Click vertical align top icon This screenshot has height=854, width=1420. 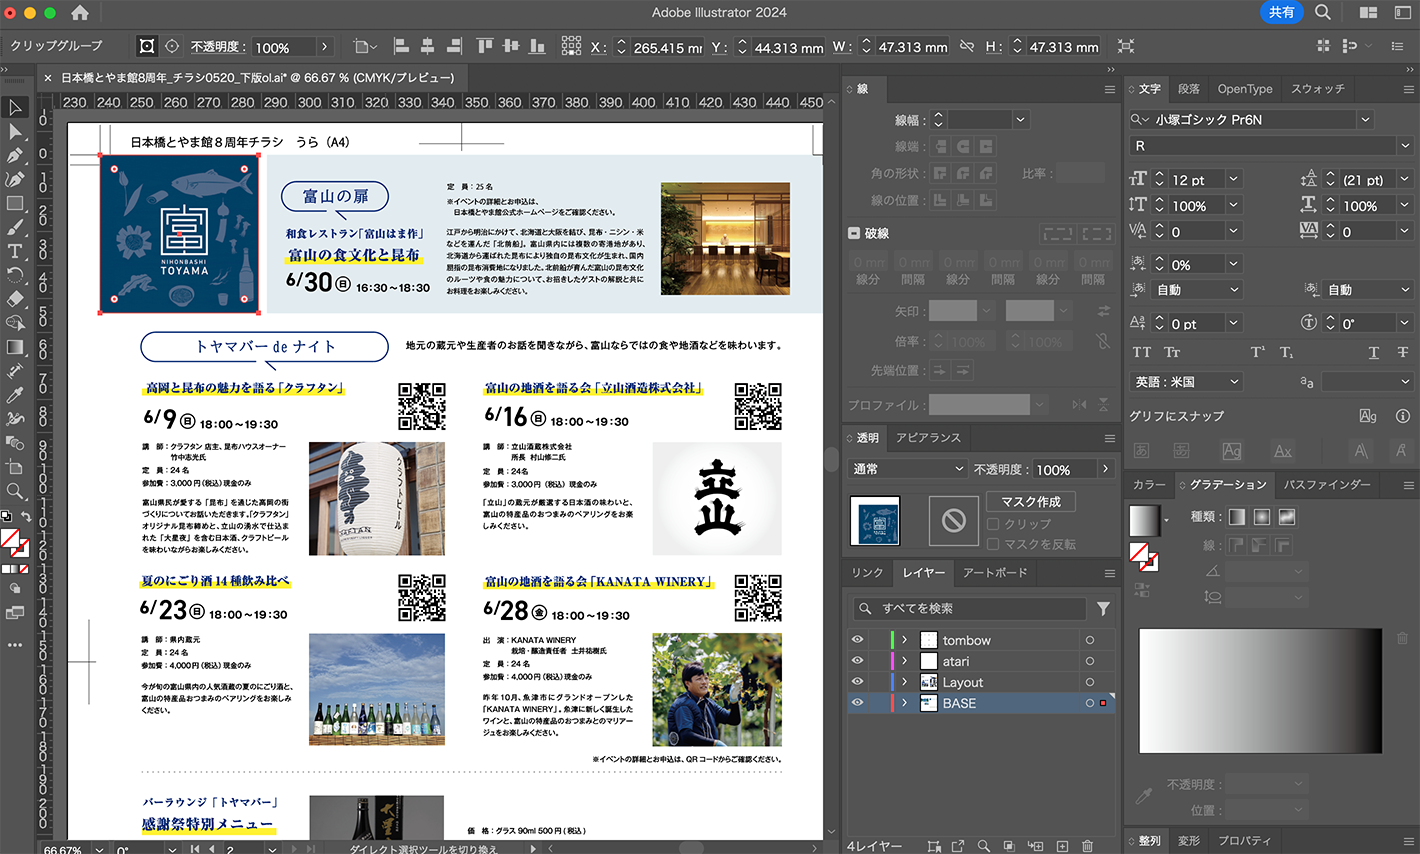click(485, 46)
